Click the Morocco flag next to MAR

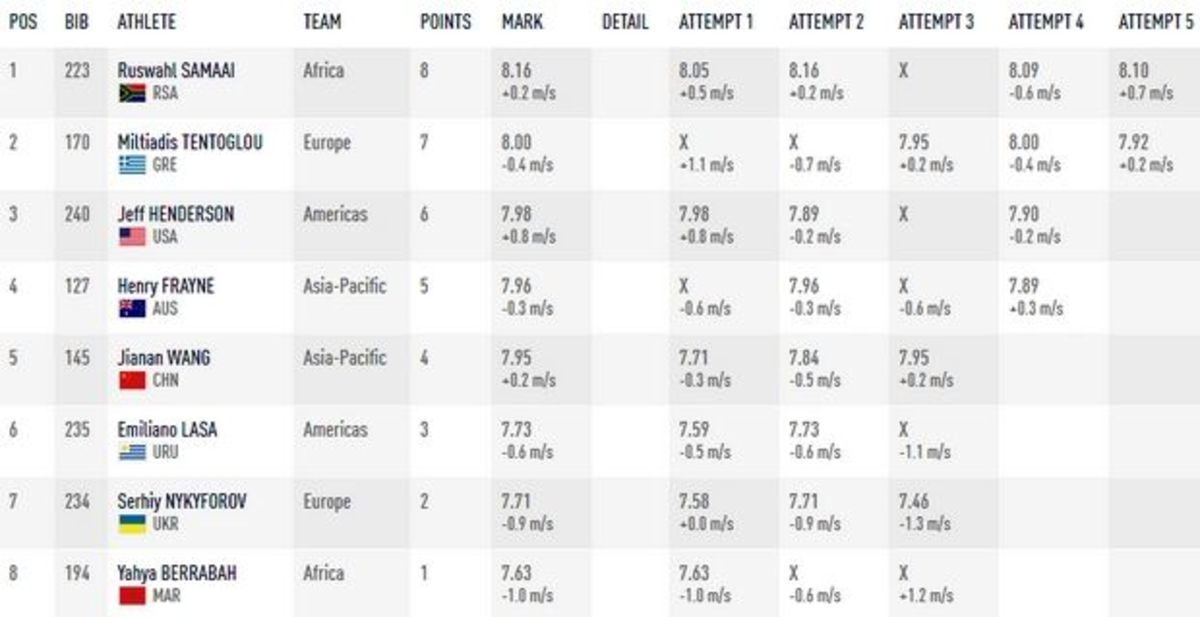coord(132,596)
